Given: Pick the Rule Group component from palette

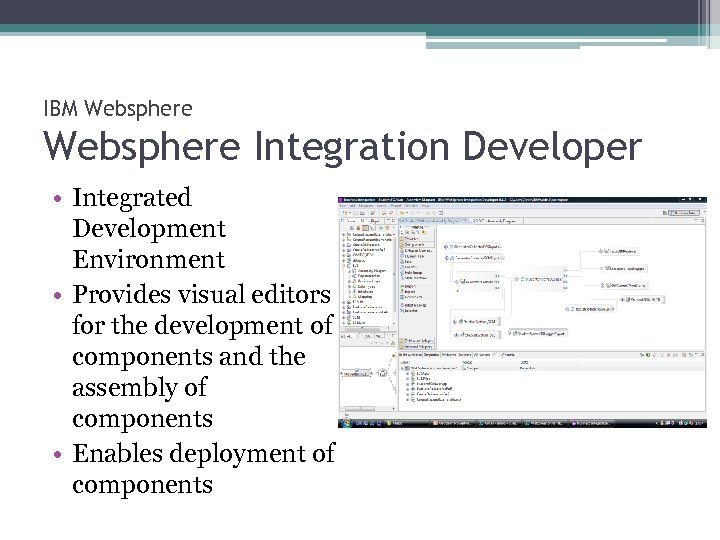Looking at the screenshot, I should point(412,273).
